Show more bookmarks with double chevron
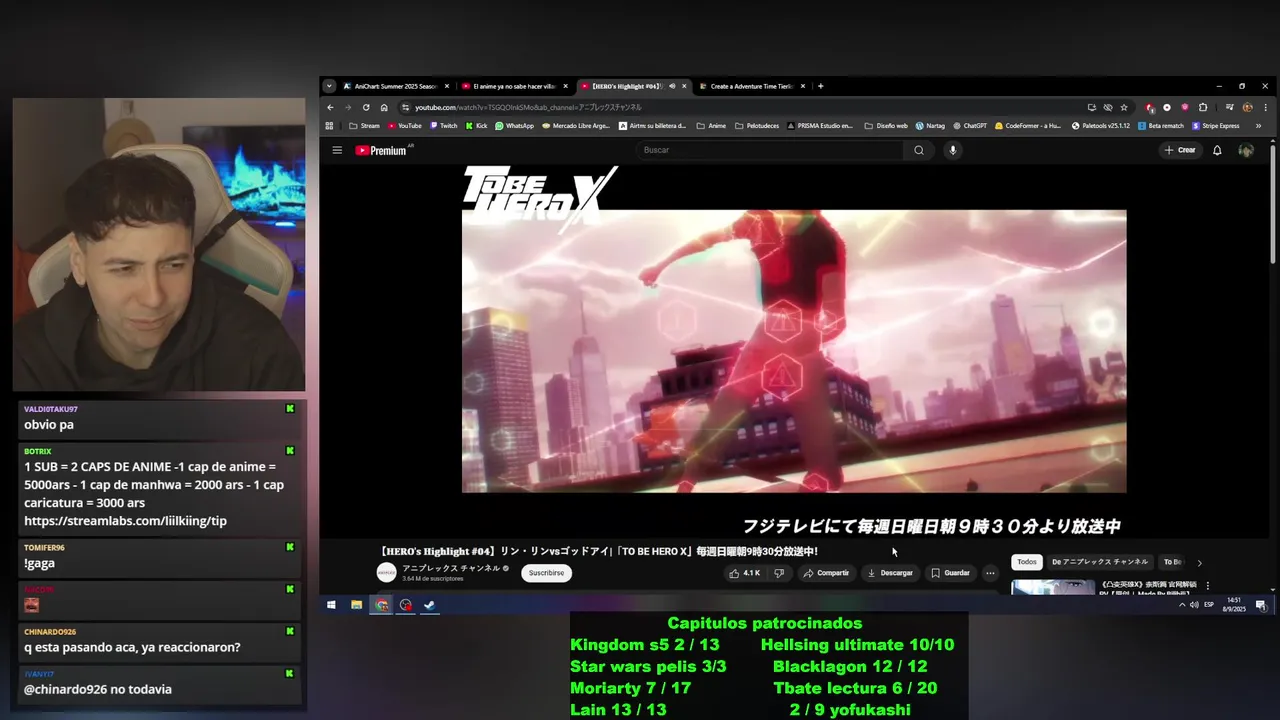This screenshot has width=1280, height=720. (1258, 126)
